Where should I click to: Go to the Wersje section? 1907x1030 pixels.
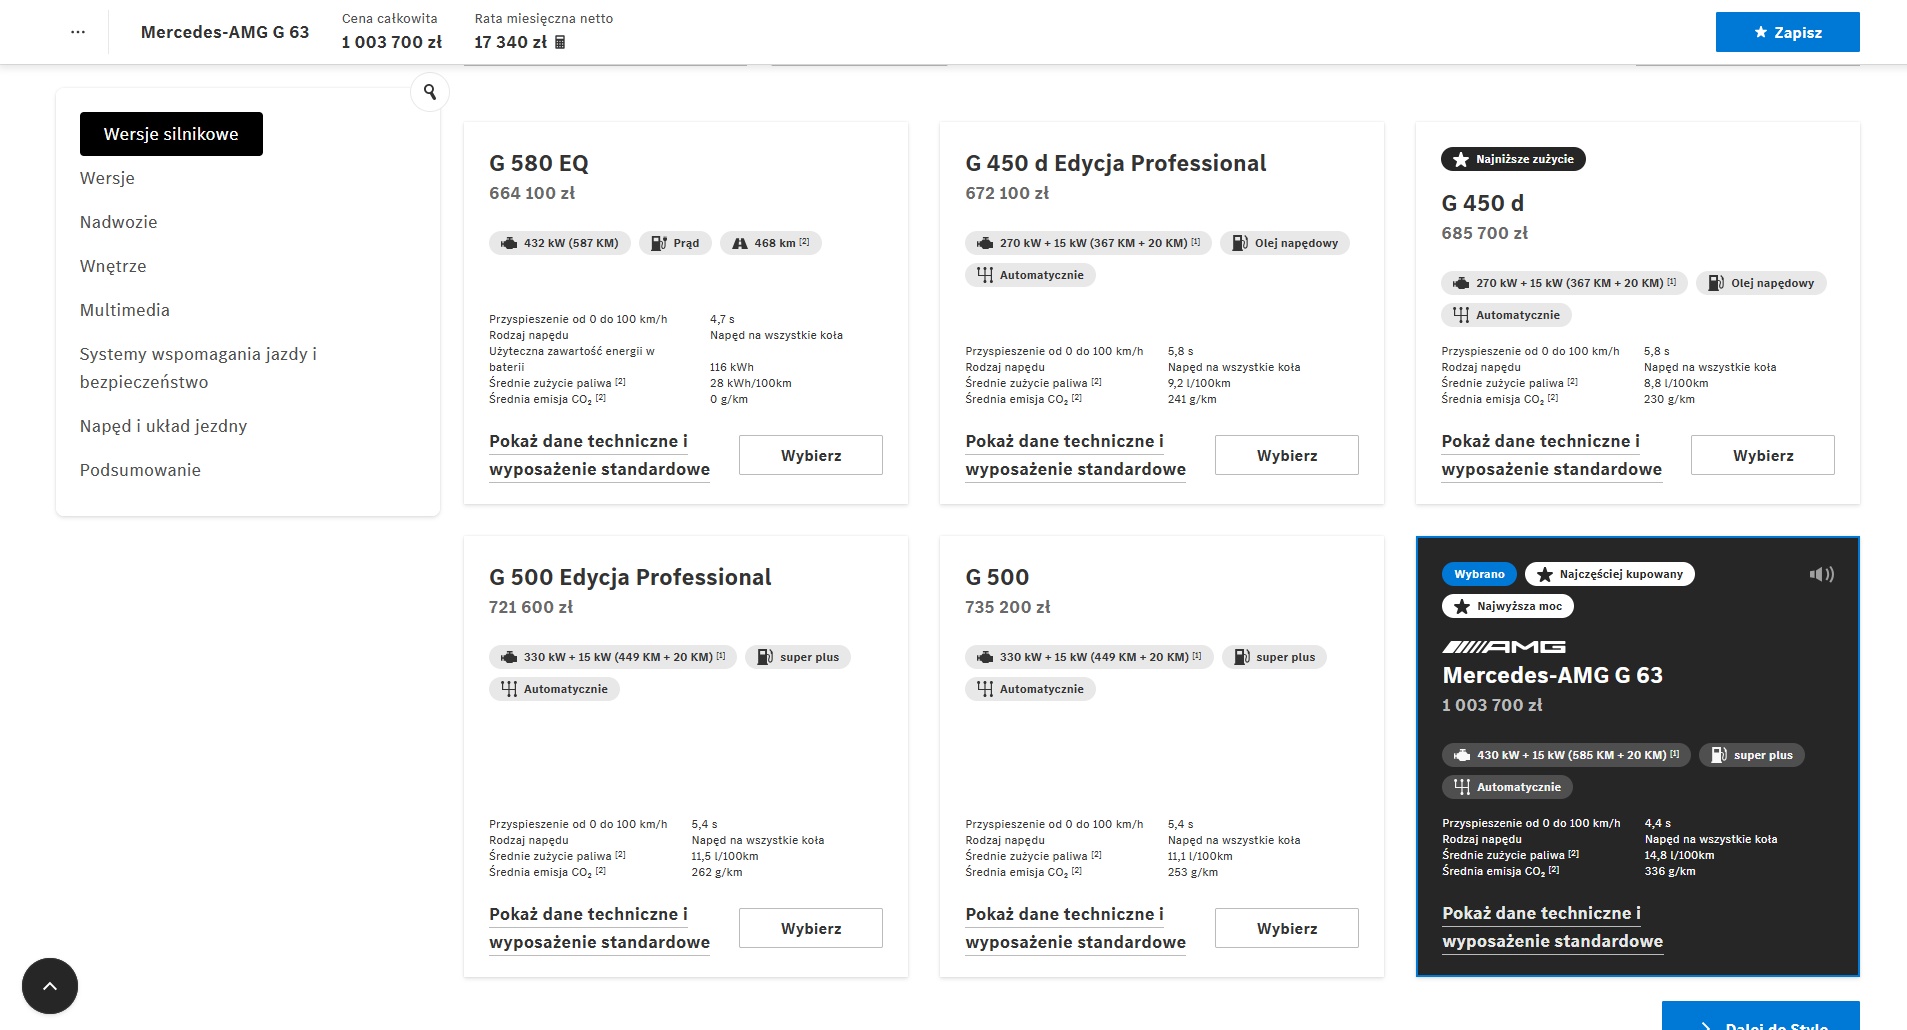[107, 178]
